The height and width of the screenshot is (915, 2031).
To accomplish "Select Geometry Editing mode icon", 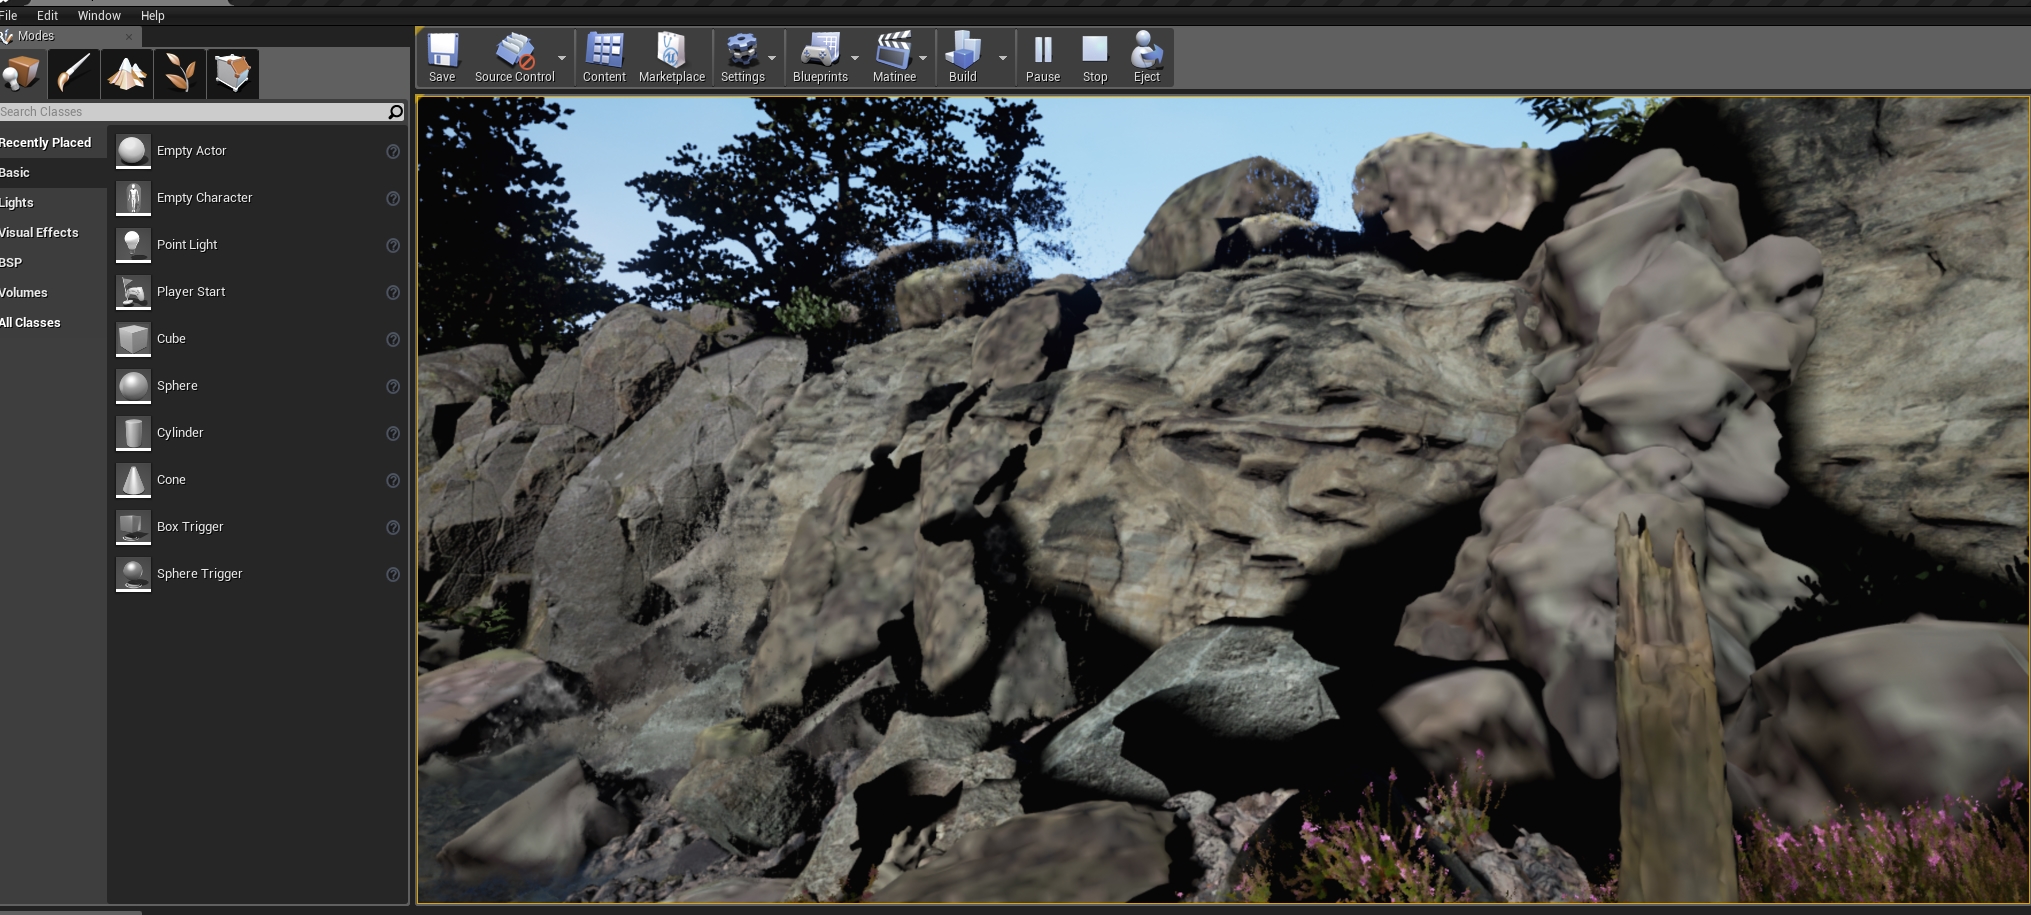I will (232, 74).
